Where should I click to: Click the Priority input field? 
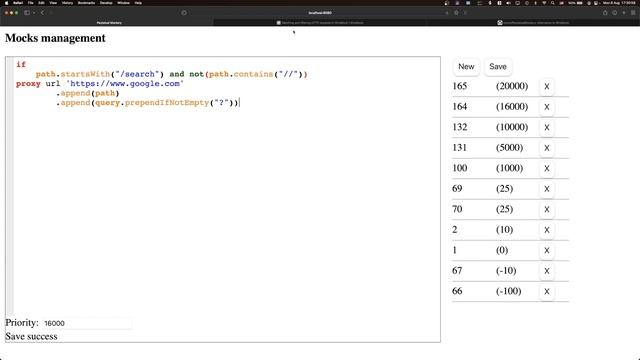(x=87, y=323)
